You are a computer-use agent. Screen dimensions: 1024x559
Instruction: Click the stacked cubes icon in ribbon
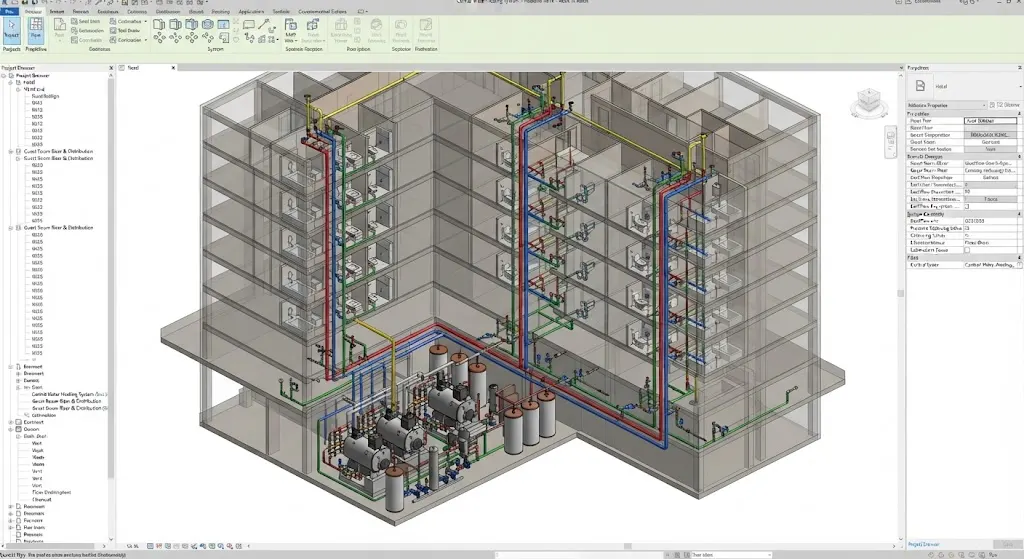click(x=312, y=26)
